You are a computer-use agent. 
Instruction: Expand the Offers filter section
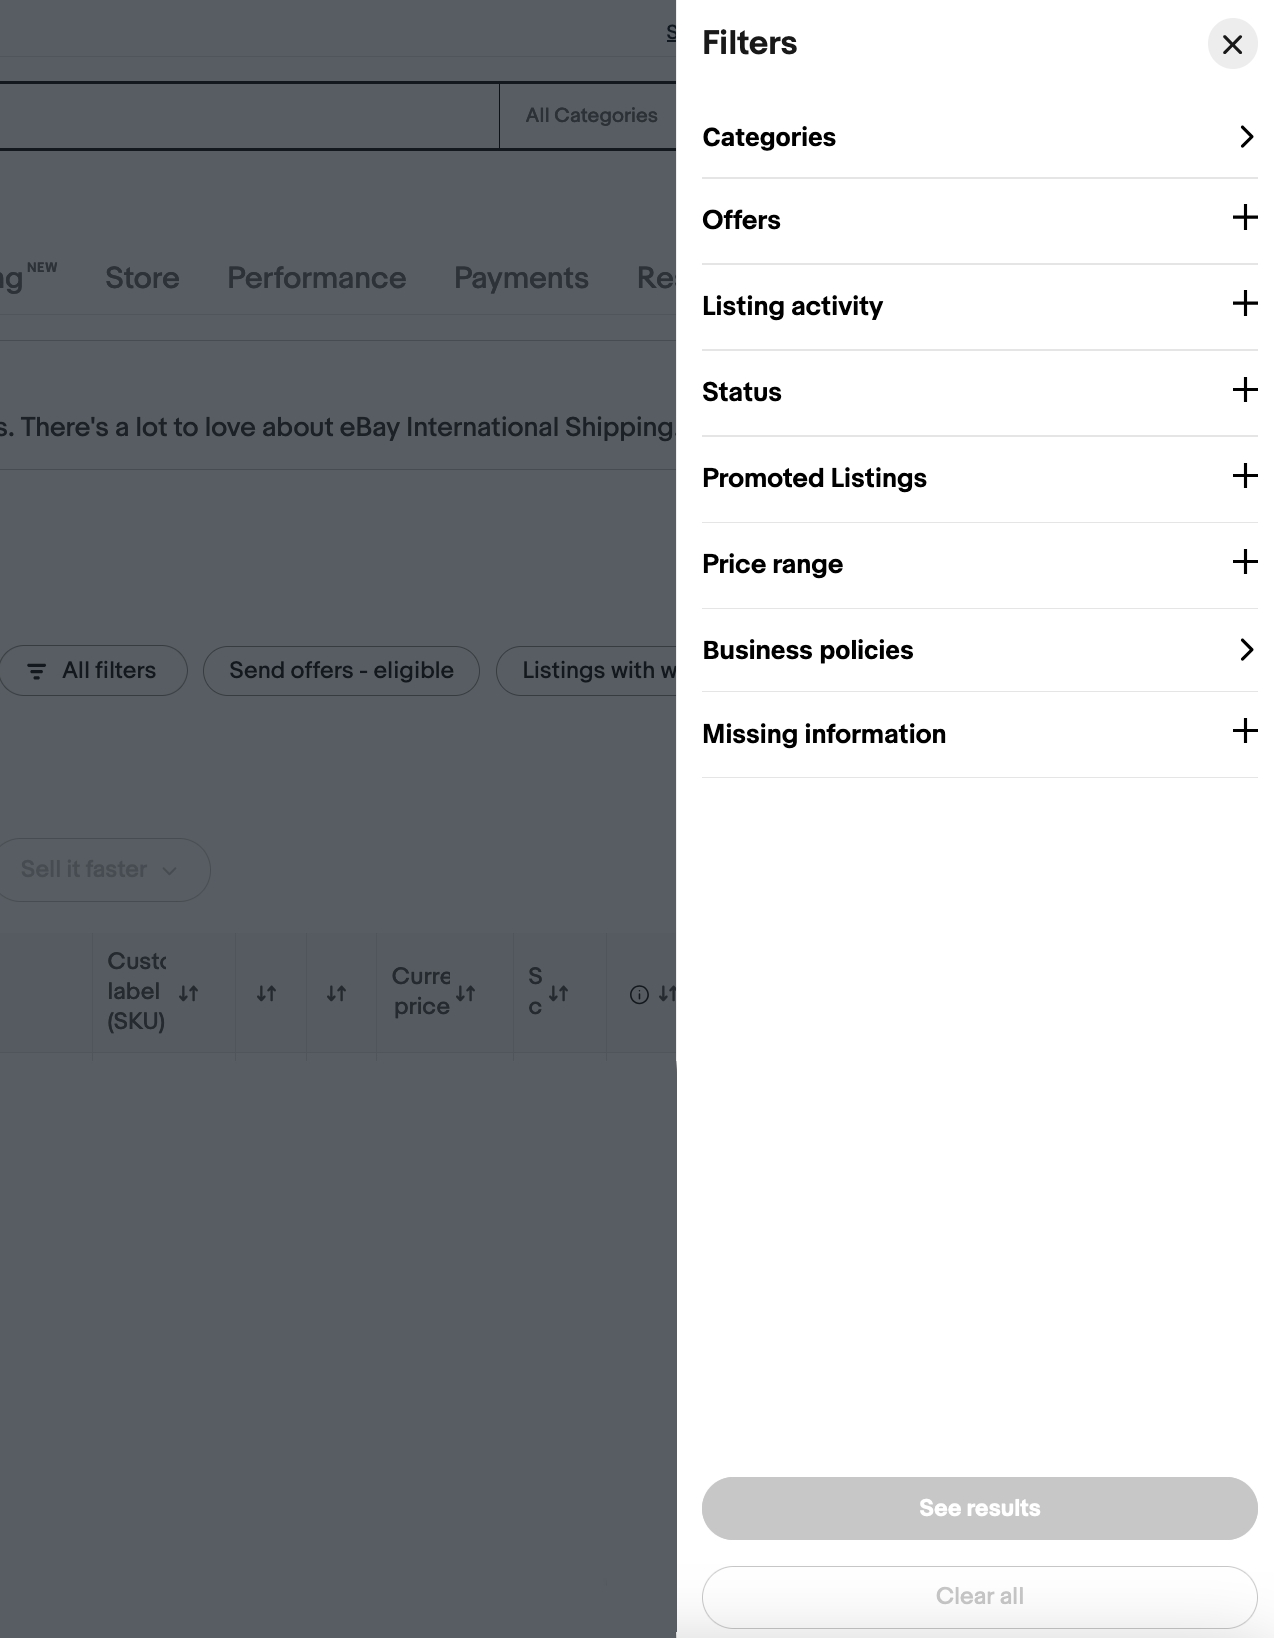(1244, 218)
